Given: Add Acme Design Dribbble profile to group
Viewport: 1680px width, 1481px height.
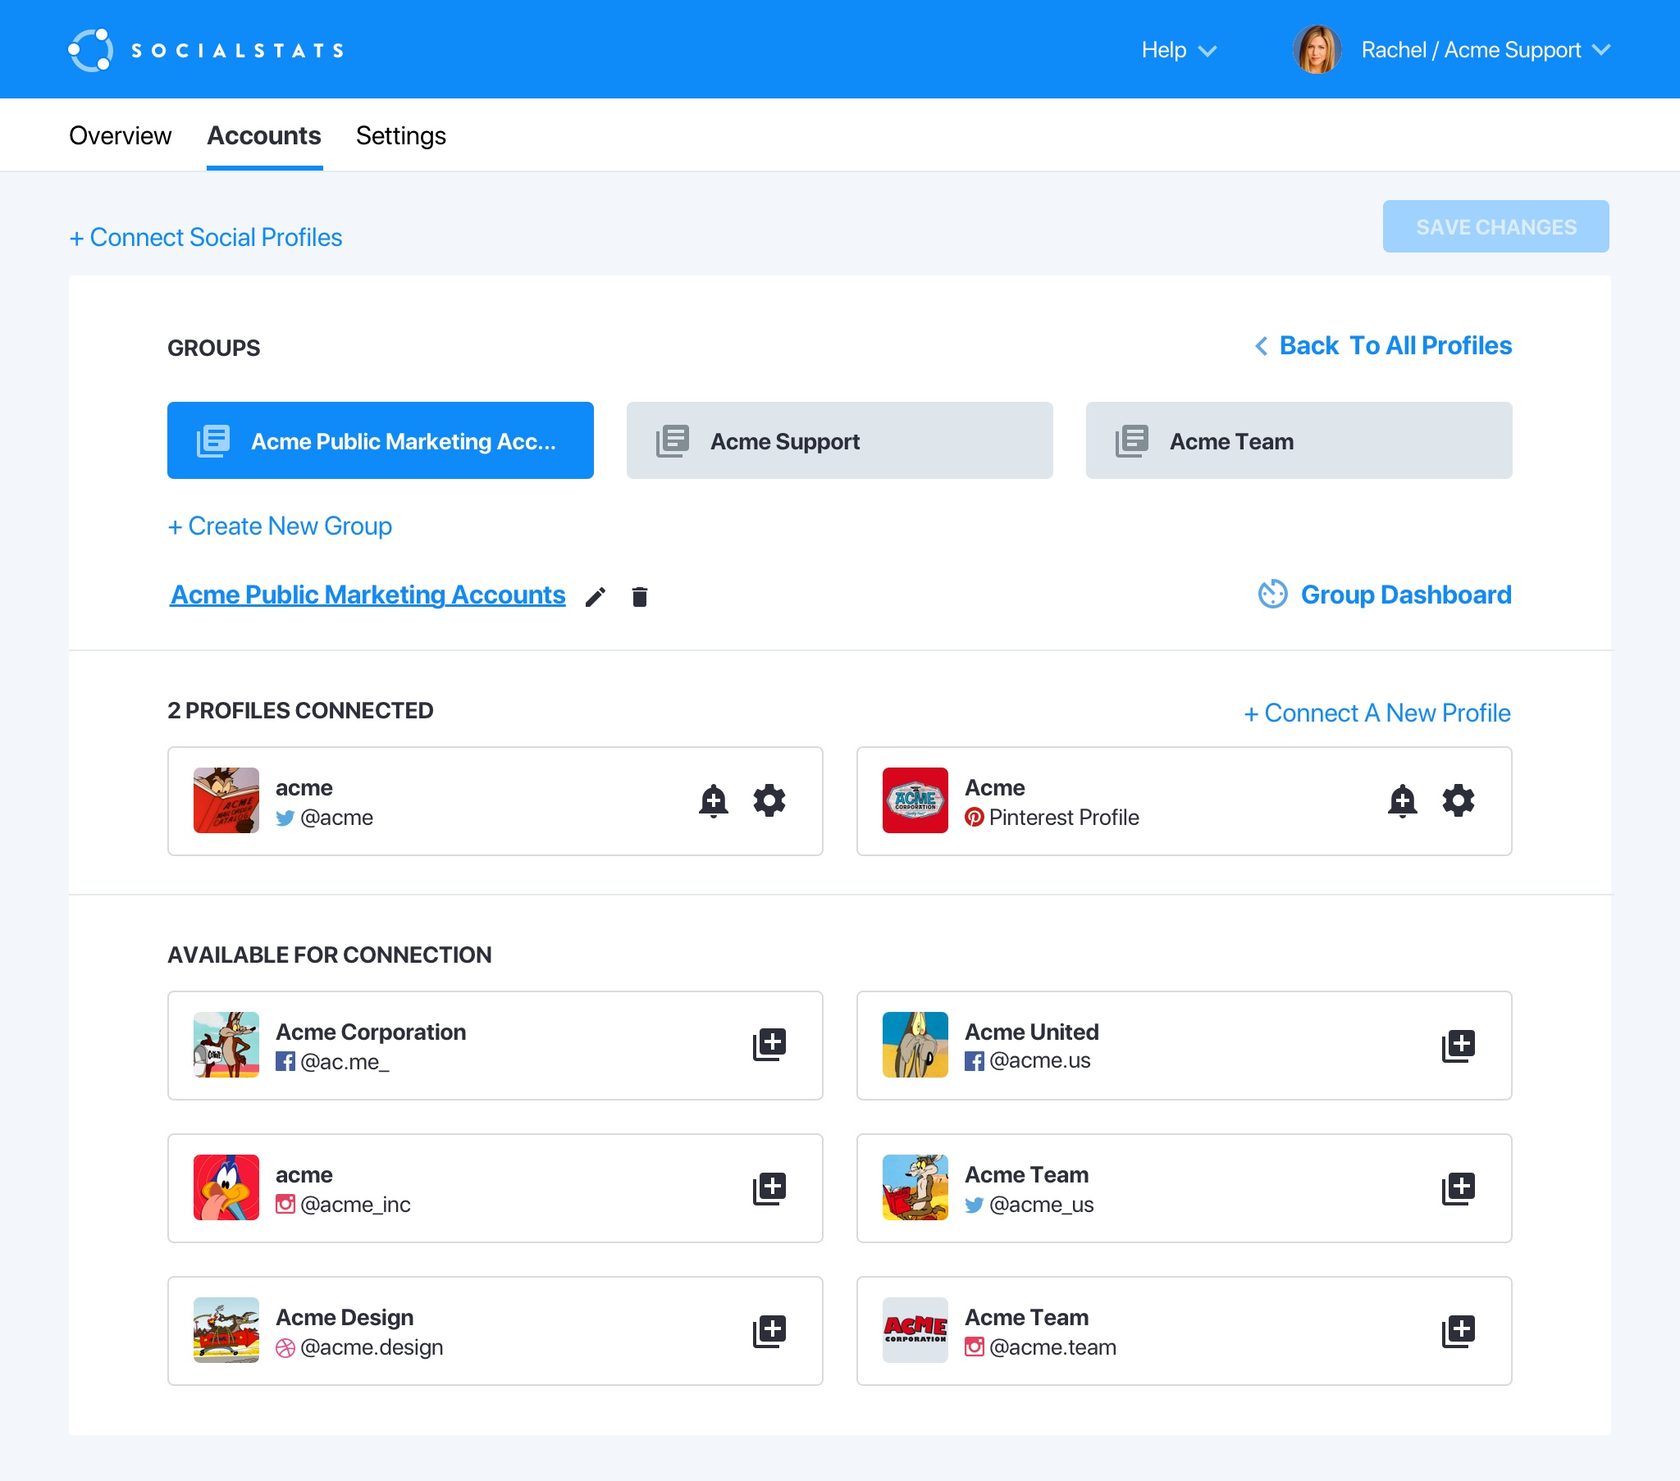Looking at the screenshot, I should click(x=769, y=1331).
